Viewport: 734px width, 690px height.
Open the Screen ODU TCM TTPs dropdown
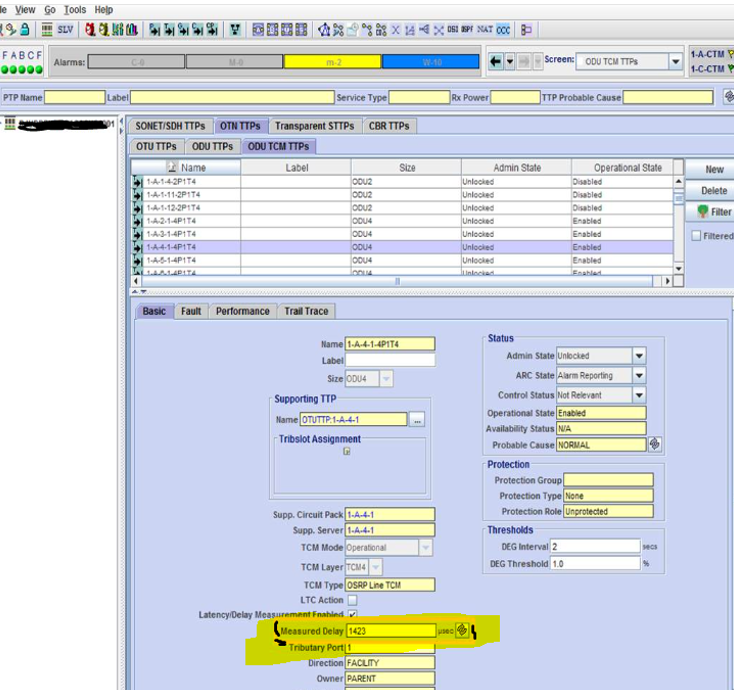675,61
